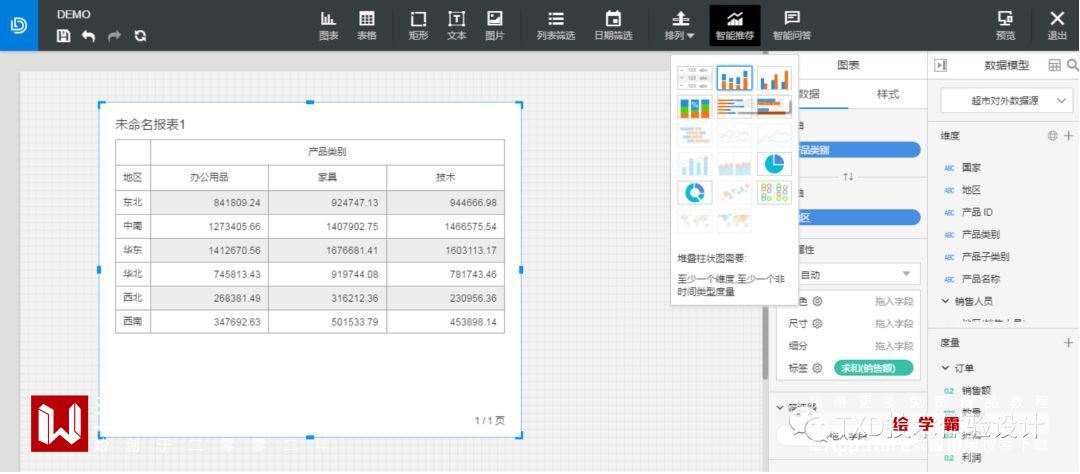Open the 排列 arrange dropdown
Screen dimensions: 1080x474
pyautogui.click(x=680, y=25)
